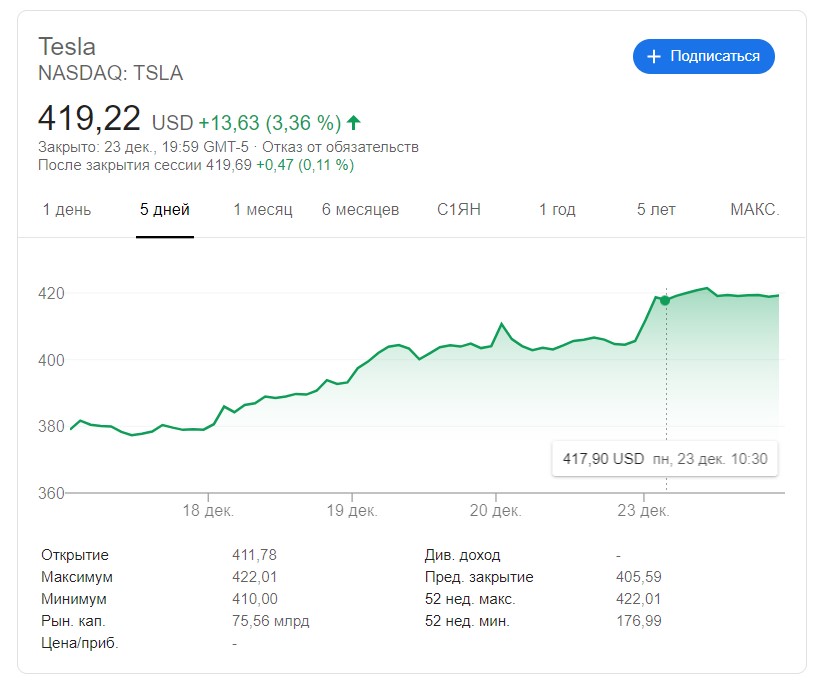Click the plus icon in Подписаться button

(655, 57)
